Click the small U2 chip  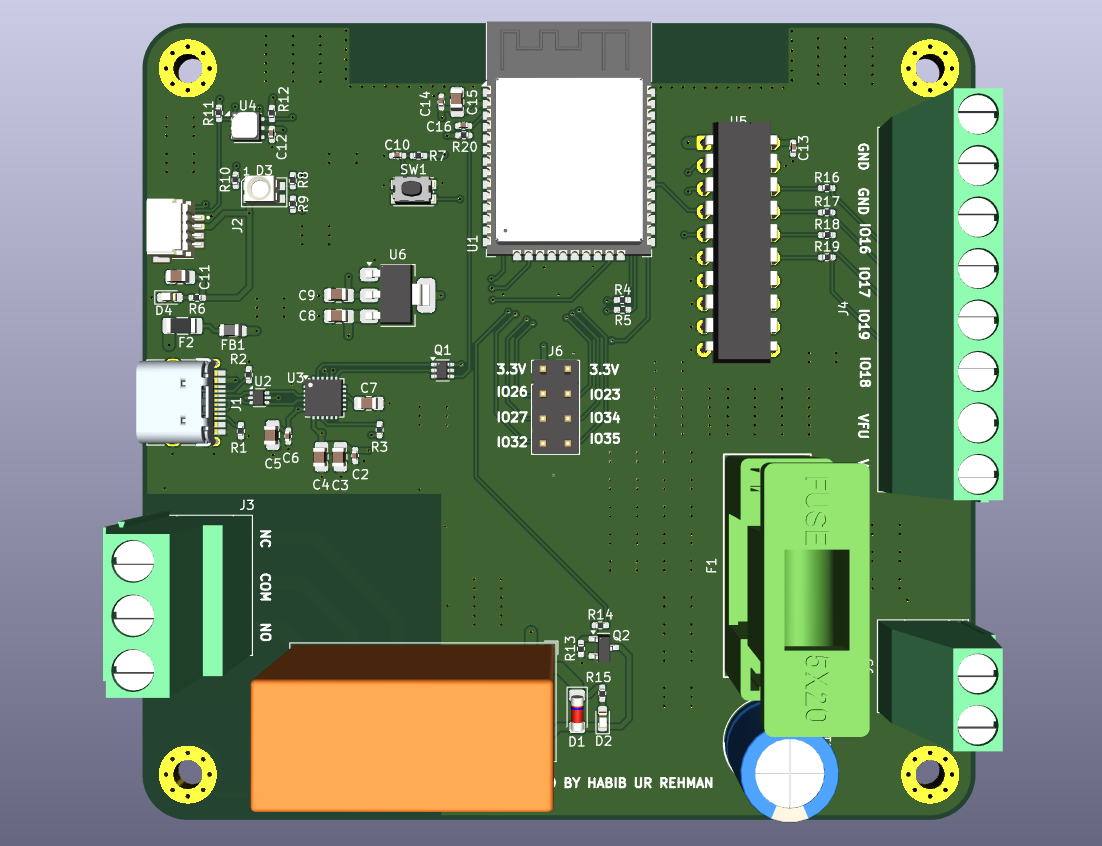260,398
